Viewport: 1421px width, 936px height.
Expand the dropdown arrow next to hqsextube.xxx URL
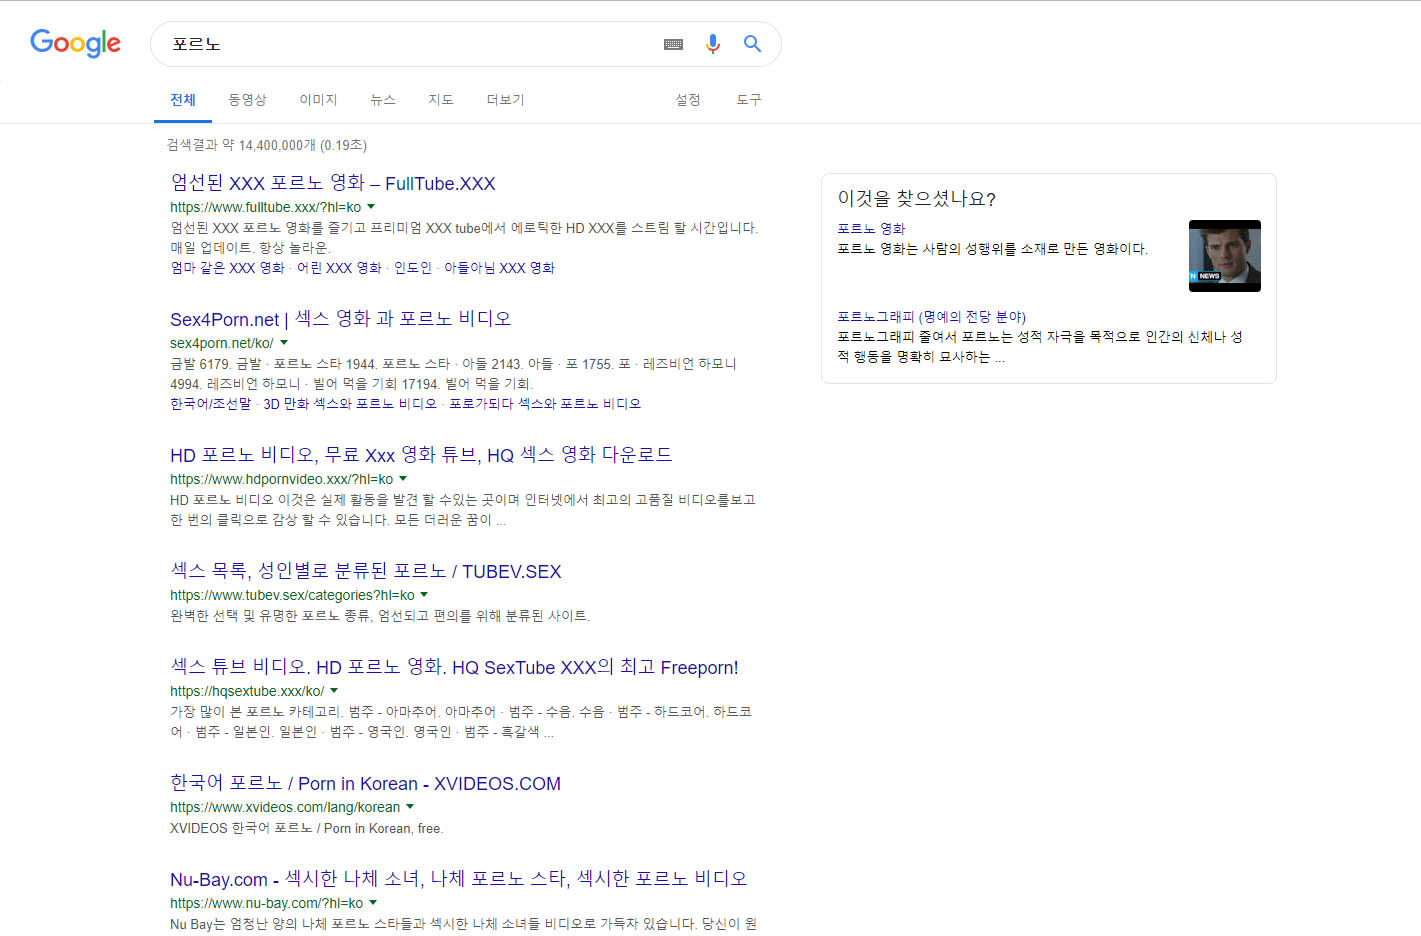click(334, 691)
